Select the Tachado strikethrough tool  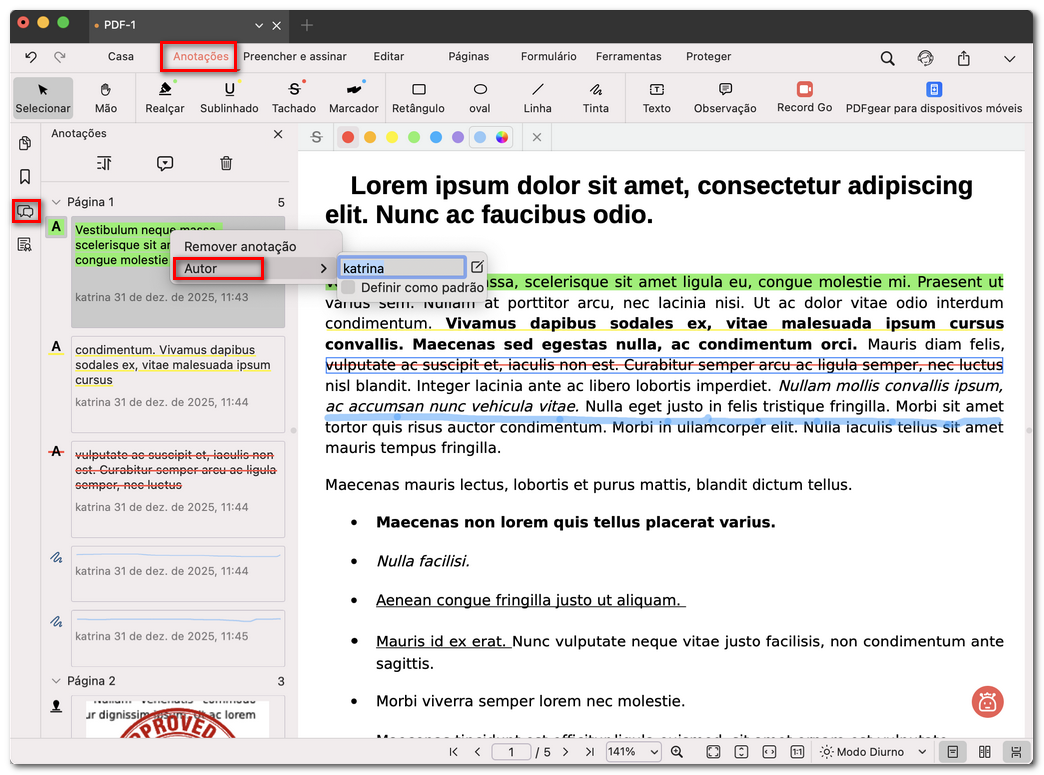tap(293, 97)
